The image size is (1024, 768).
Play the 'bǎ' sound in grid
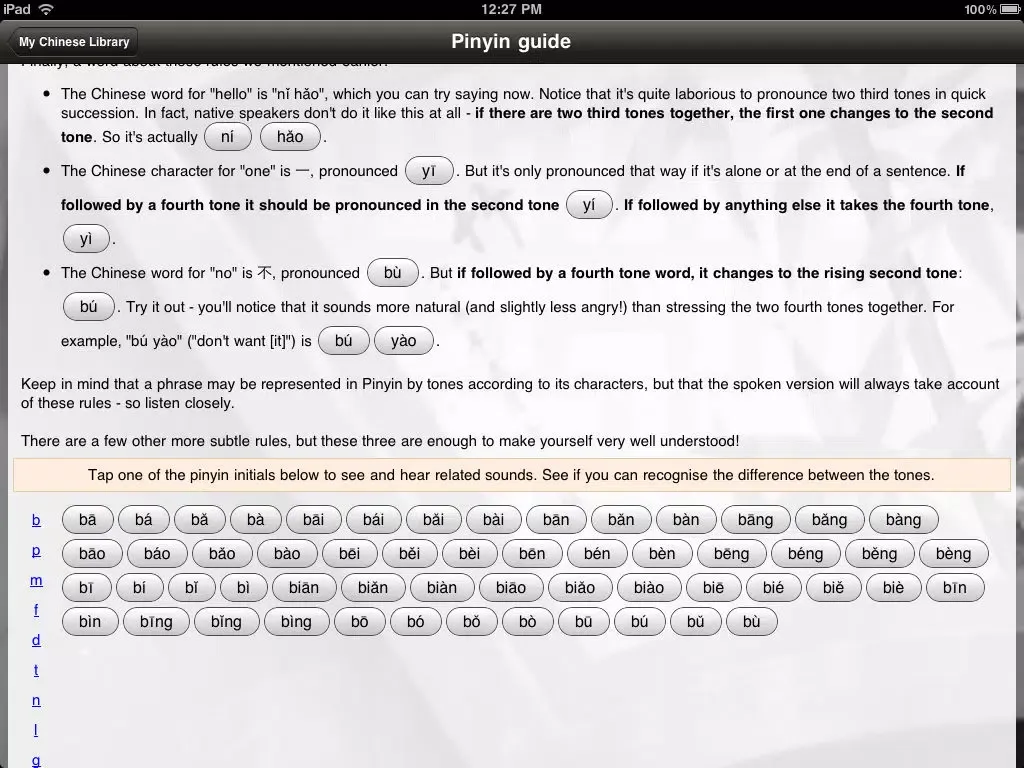(x=200, y=519)
